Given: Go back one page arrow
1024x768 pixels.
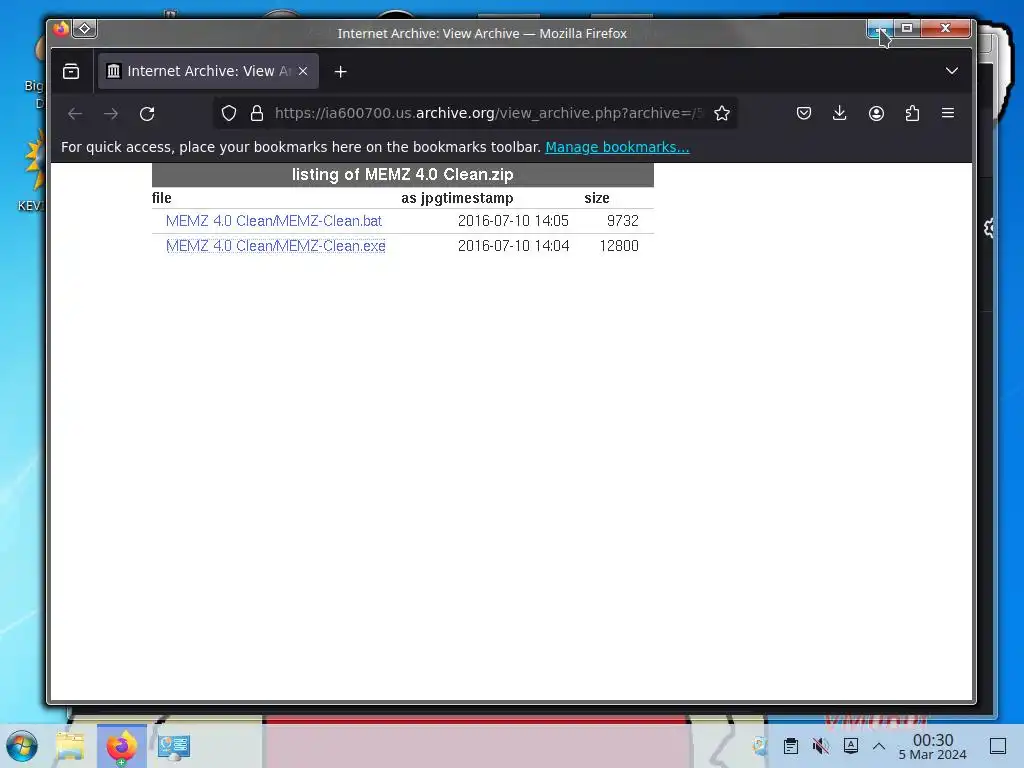Looking at the screenshot, I should [x=75, y=114].
